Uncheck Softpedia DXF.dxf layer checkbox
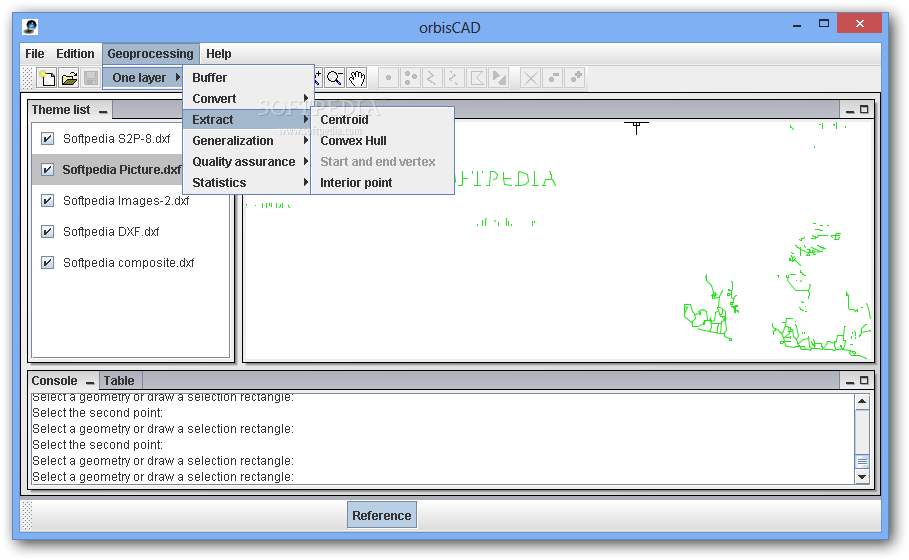 tap(48, 231)
